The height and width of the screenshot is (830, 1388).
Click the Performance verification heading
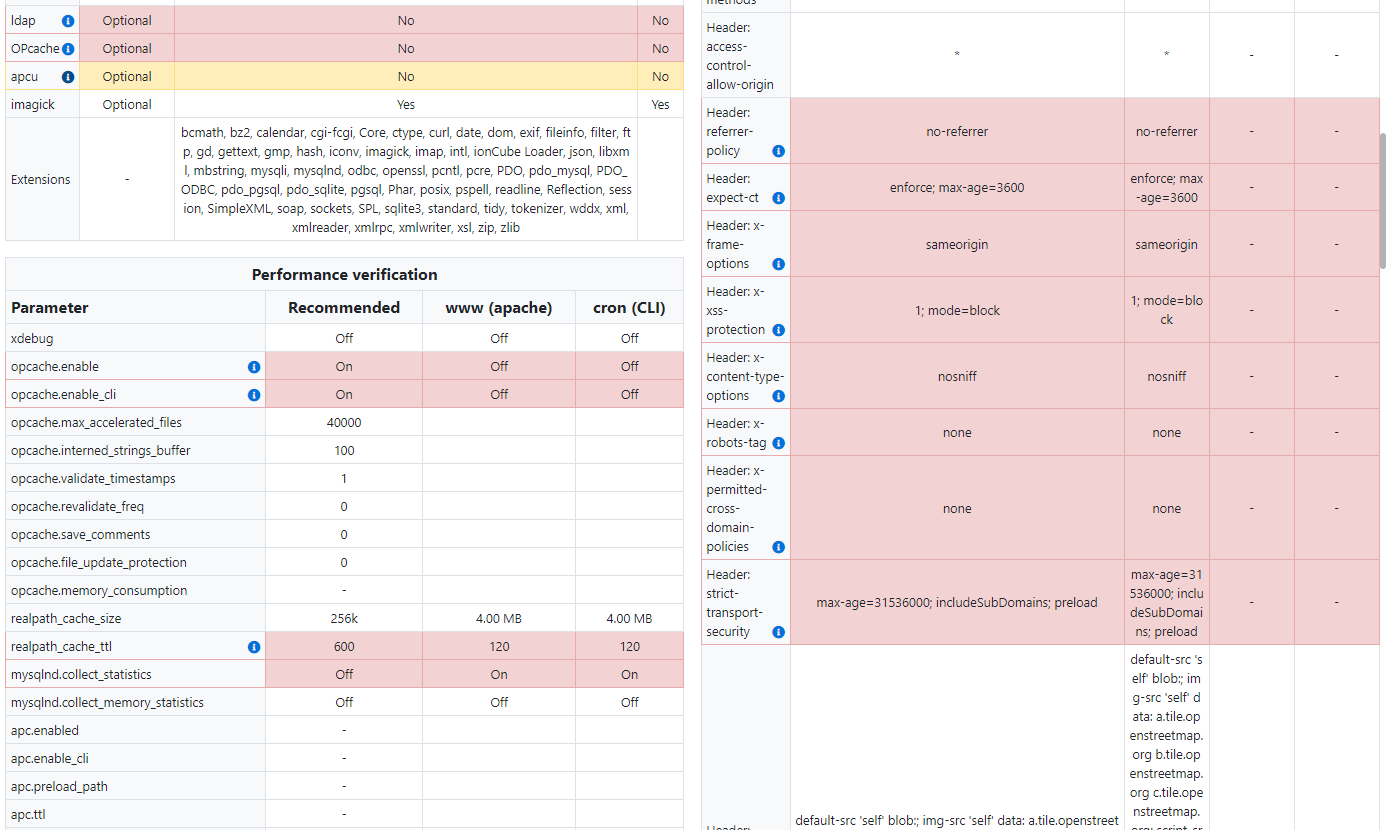(x=344, y=275)
